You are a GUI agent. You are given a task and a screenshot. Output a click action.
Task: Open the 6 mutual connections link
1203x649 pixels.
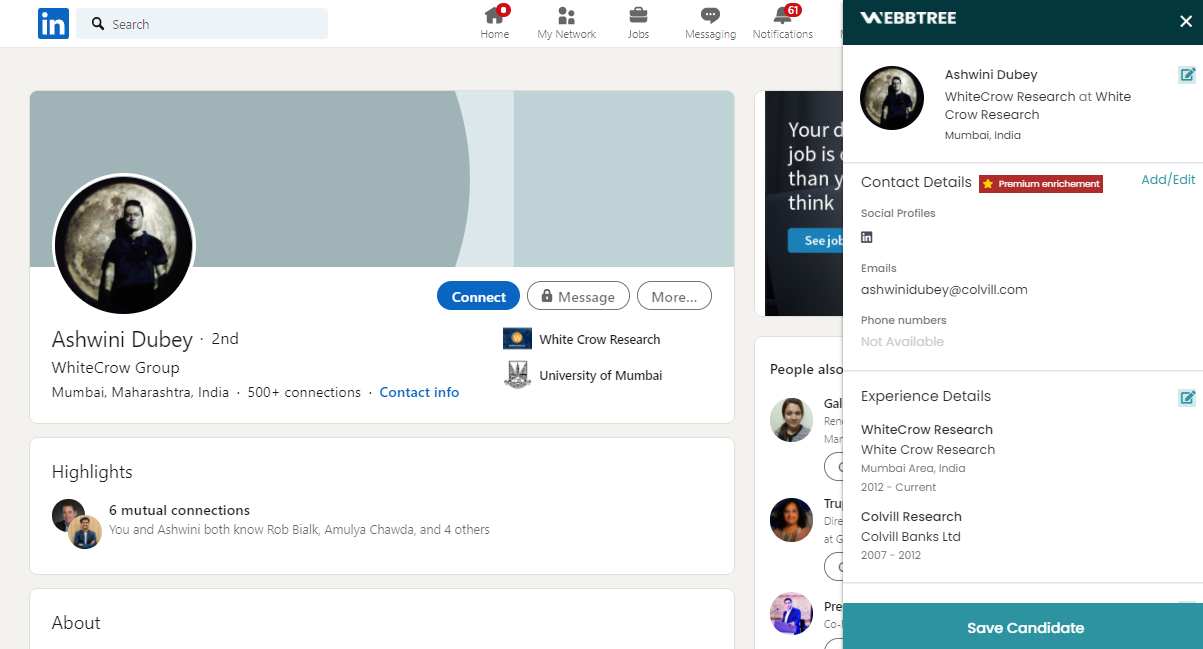pyautogui.click(x=179, y=510)
